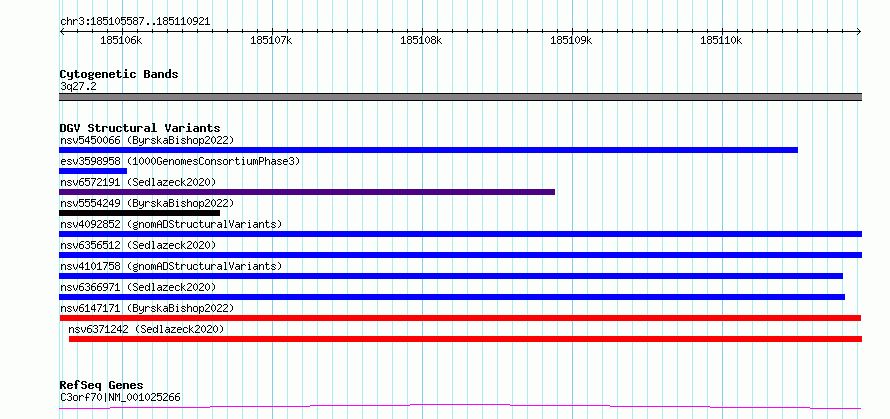Click the 3q27.2 band label
Image resolution: width=890 pixels, height=419 pixels.
(78, 86)
